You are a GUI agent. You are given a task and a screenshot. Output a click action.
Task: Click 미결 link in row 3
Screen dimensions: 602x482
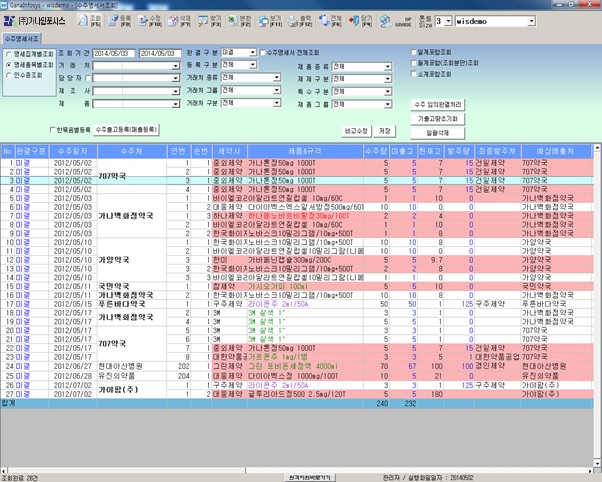click(22, 181)
